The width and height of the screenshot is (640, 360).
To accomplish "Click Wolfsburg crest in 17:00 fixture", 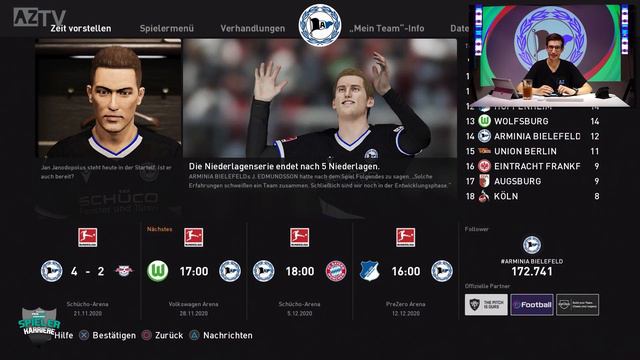I will click(x=158, y=271).
